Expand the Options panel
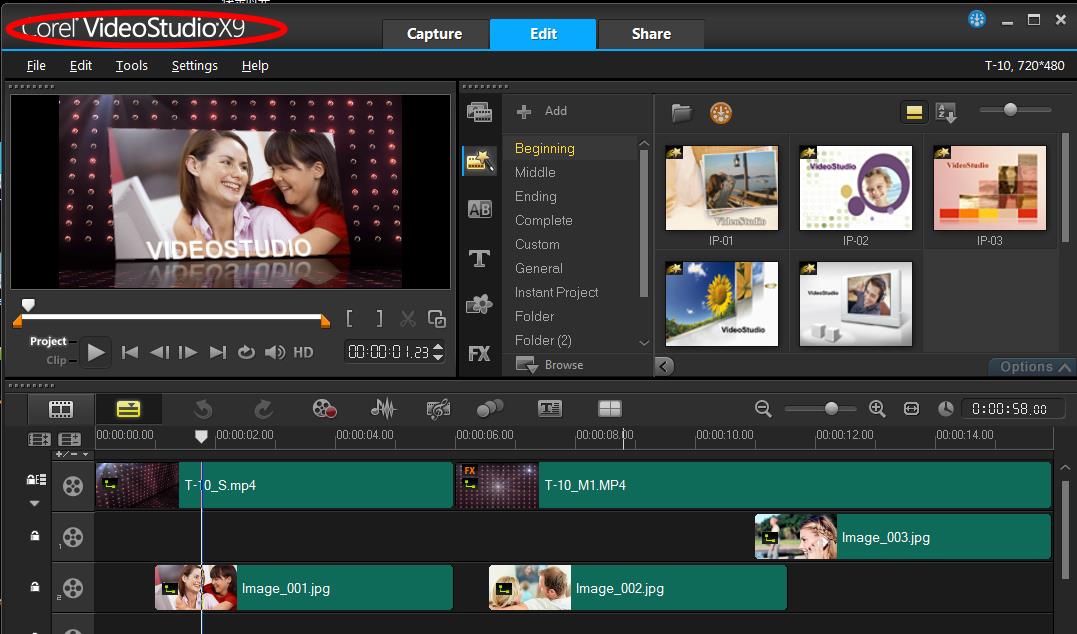This screenshot has height=634, width=1077. coord(1032,367)
